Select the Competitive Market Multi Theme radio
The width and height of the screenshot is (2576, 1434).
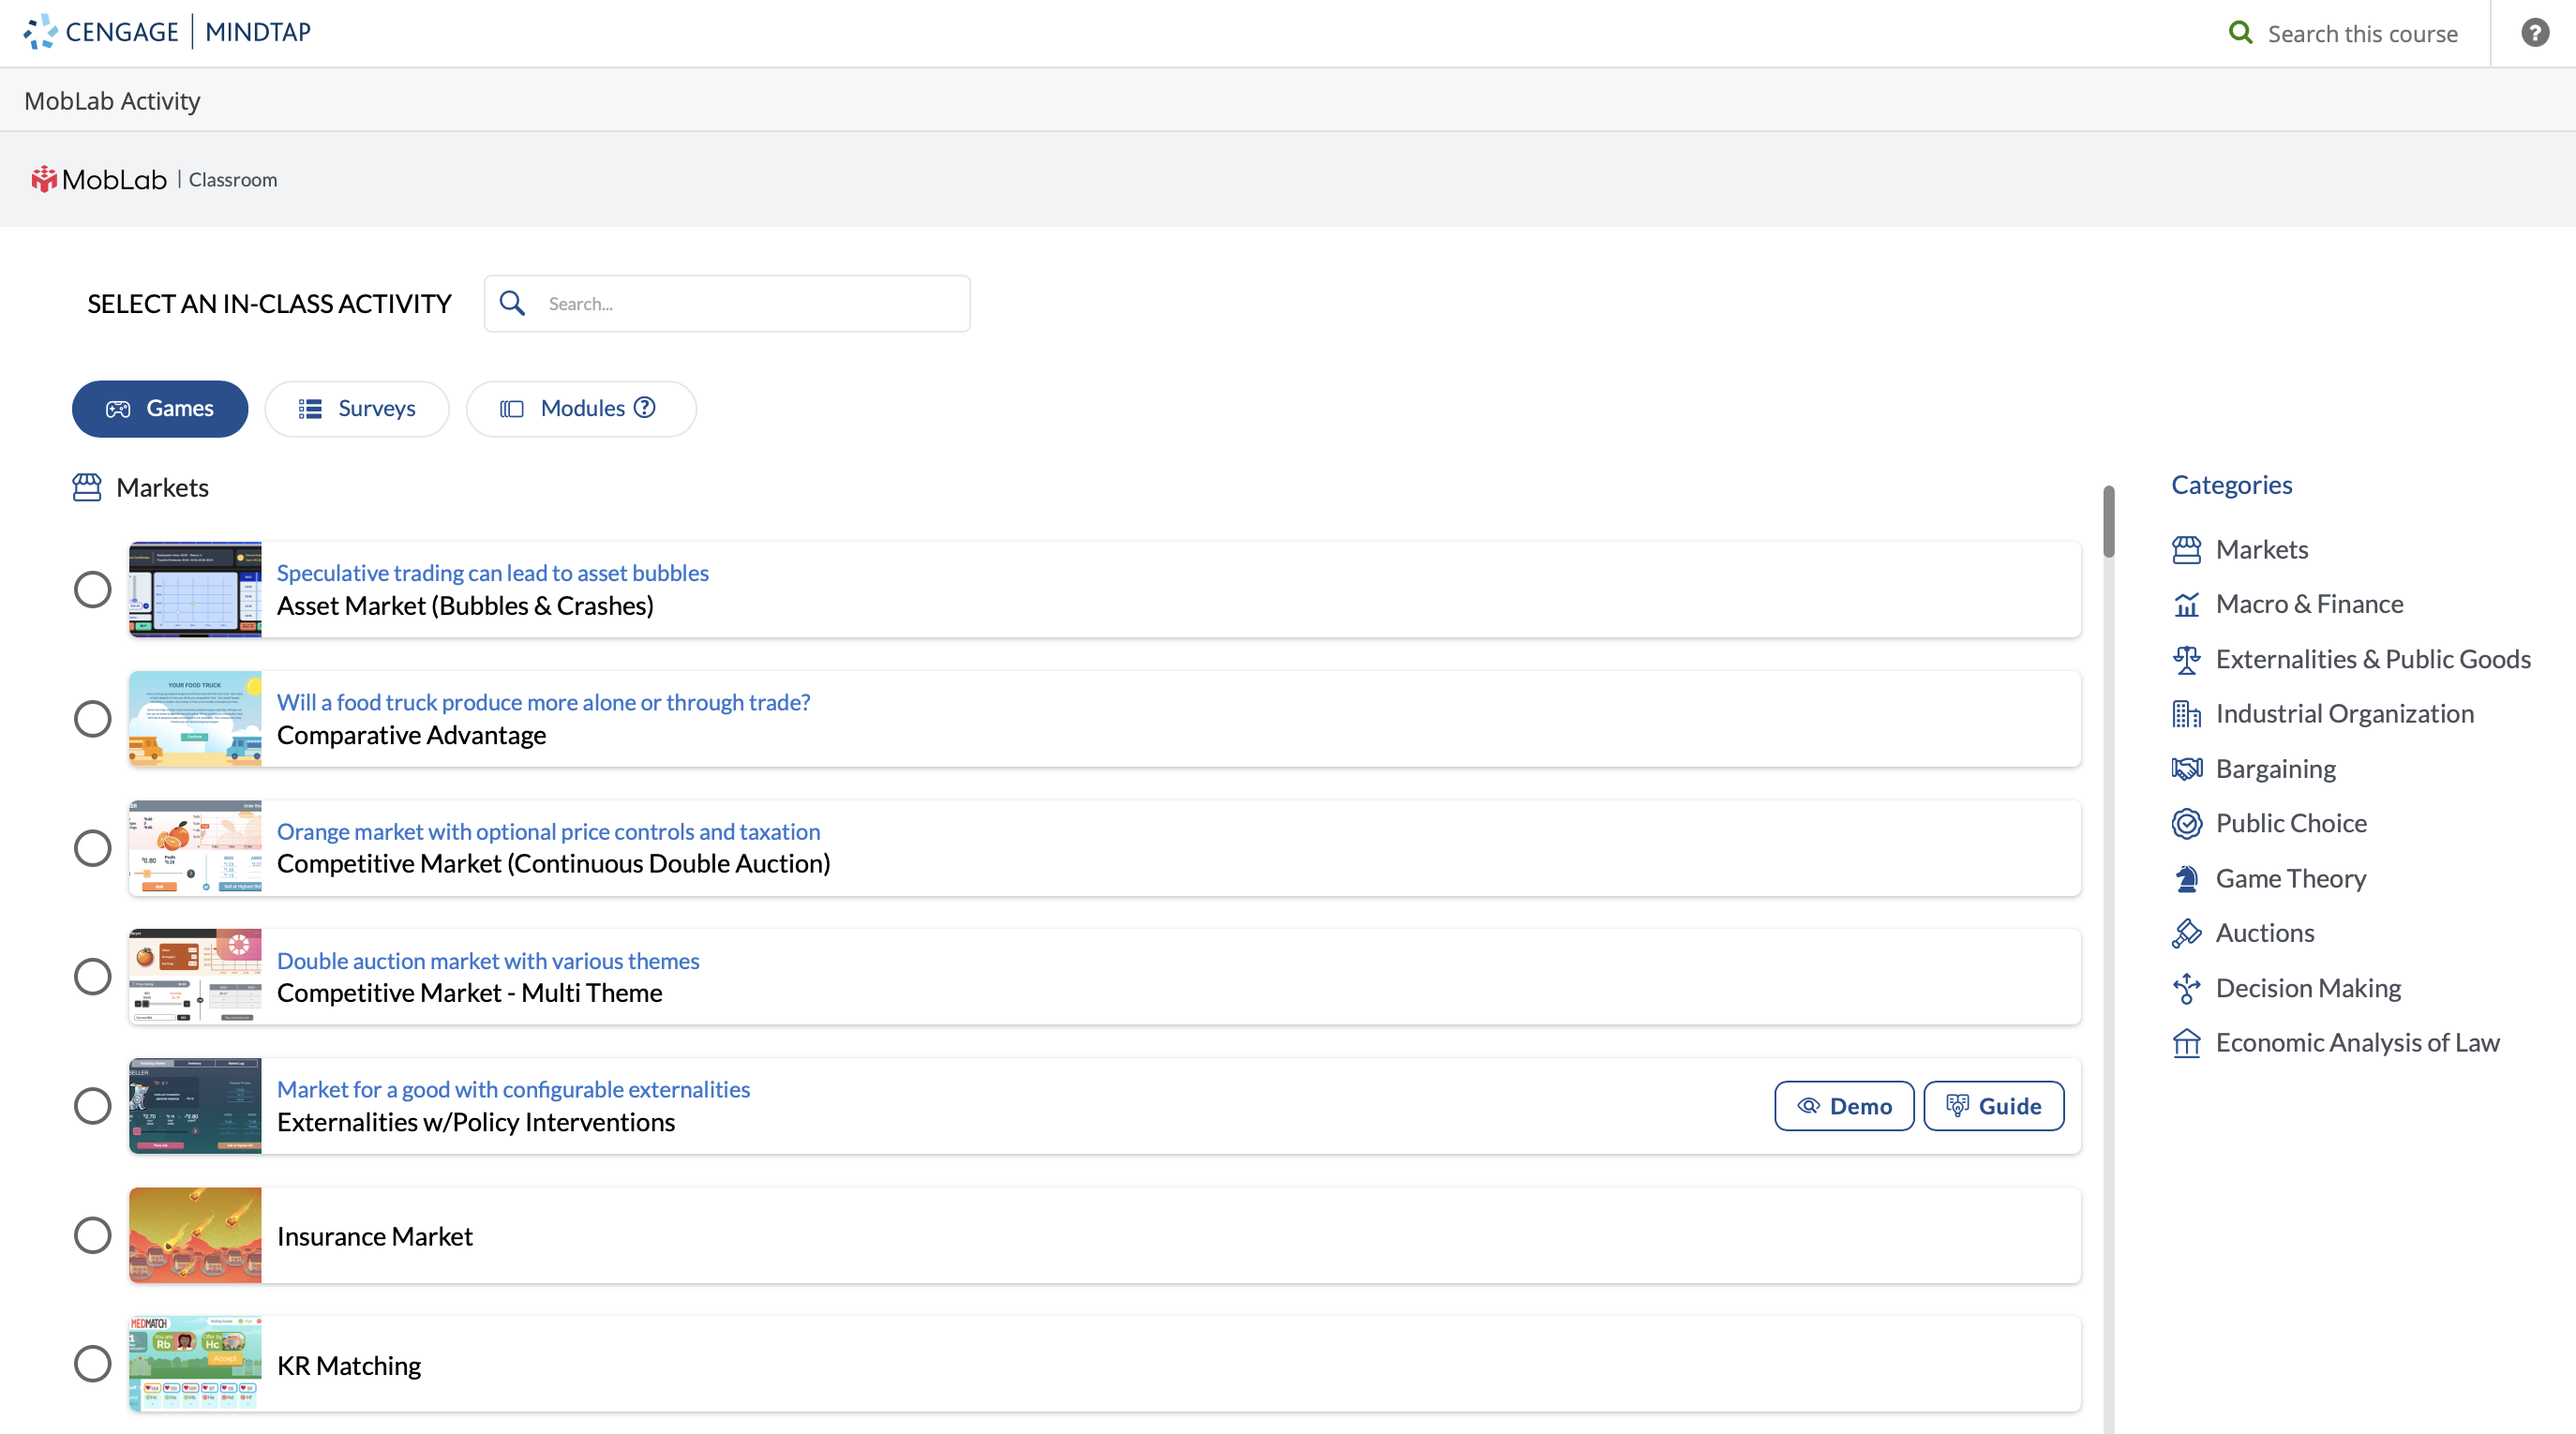[92, 976]
